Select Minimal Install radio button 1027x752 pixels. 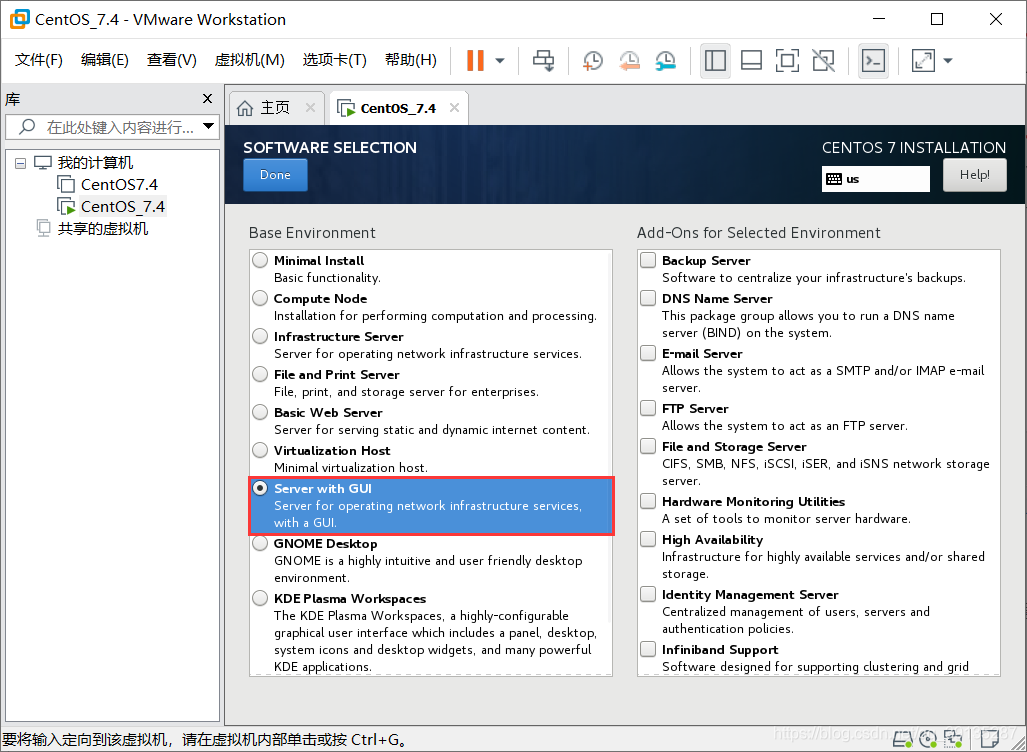[x=260, y=260]
